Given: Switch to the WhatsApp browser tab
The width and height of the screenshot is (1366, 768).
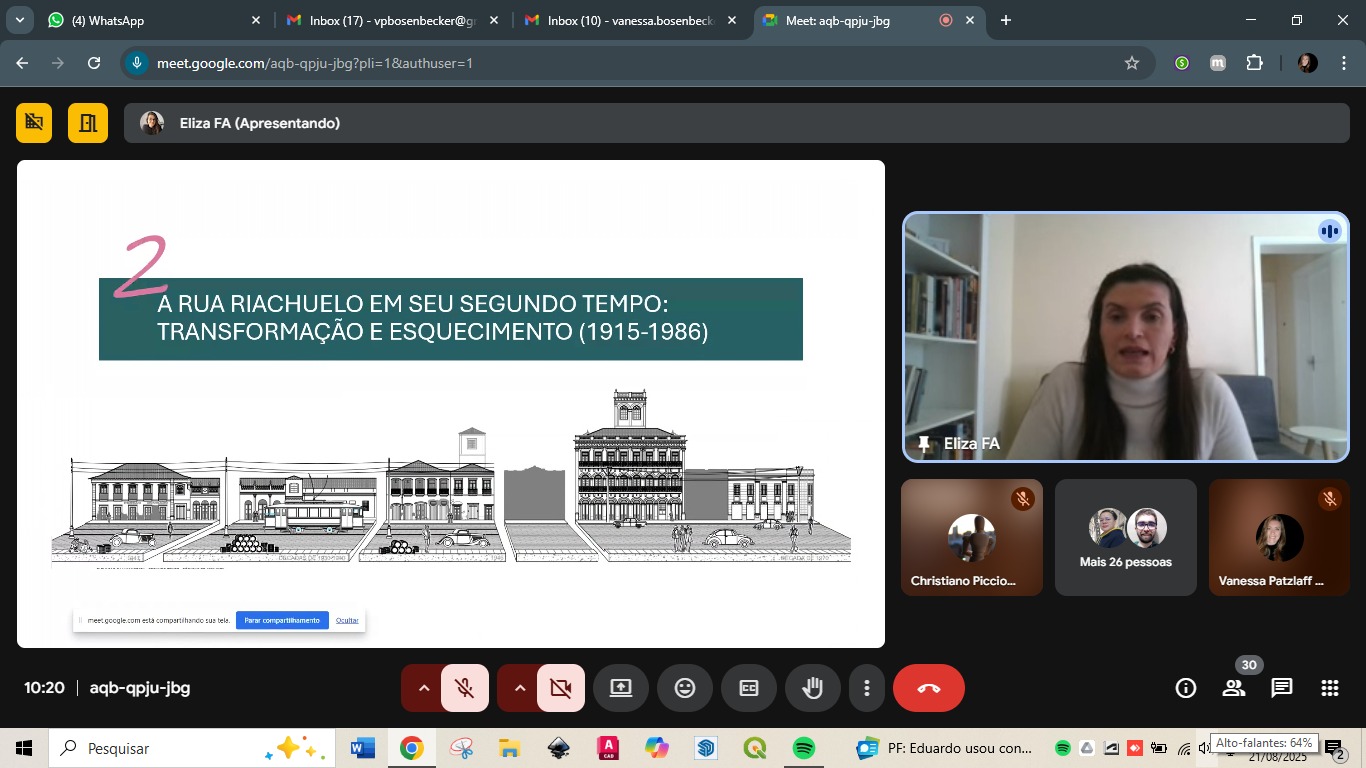Looking at the screenshot, I should pos(150,20).
